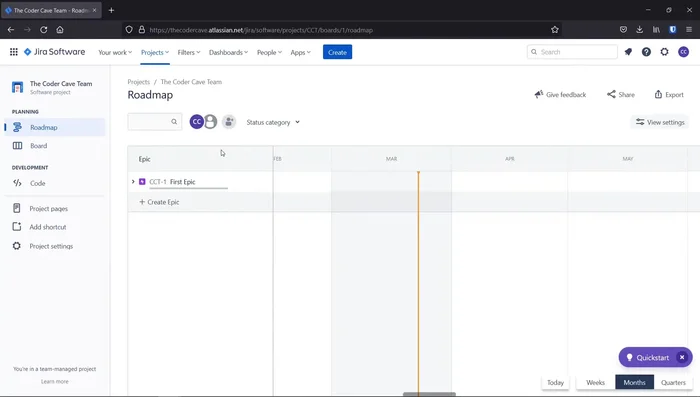Viewport: 700px width, 397px height.
Task: Open the Firefox library icon
Action: 656,30
